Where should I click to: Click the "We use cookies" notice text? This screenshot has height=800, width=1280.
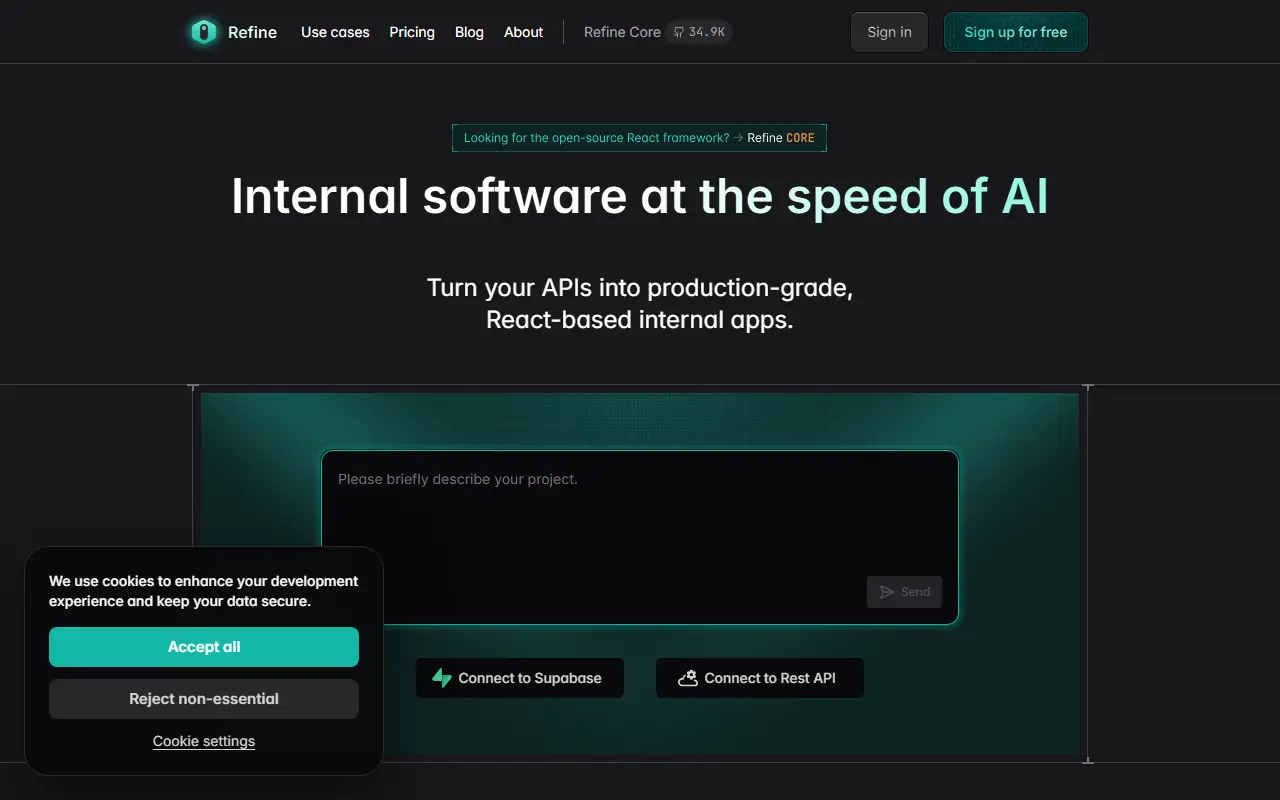click(204, 591)
